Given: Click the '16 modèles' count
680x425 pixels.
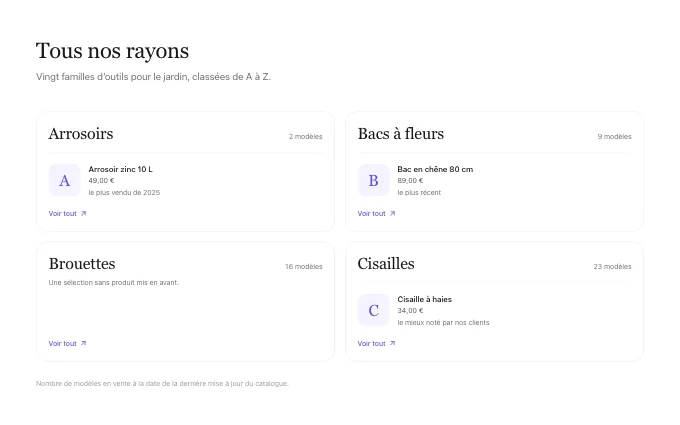Looking at the screenshot, I should click(304, 266).
